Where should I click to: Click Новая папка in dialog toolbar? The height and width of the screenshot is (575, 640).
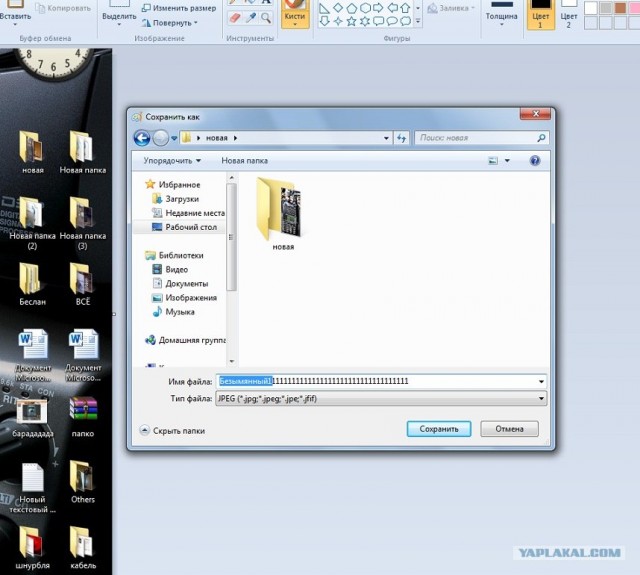[x=245, y=160]
